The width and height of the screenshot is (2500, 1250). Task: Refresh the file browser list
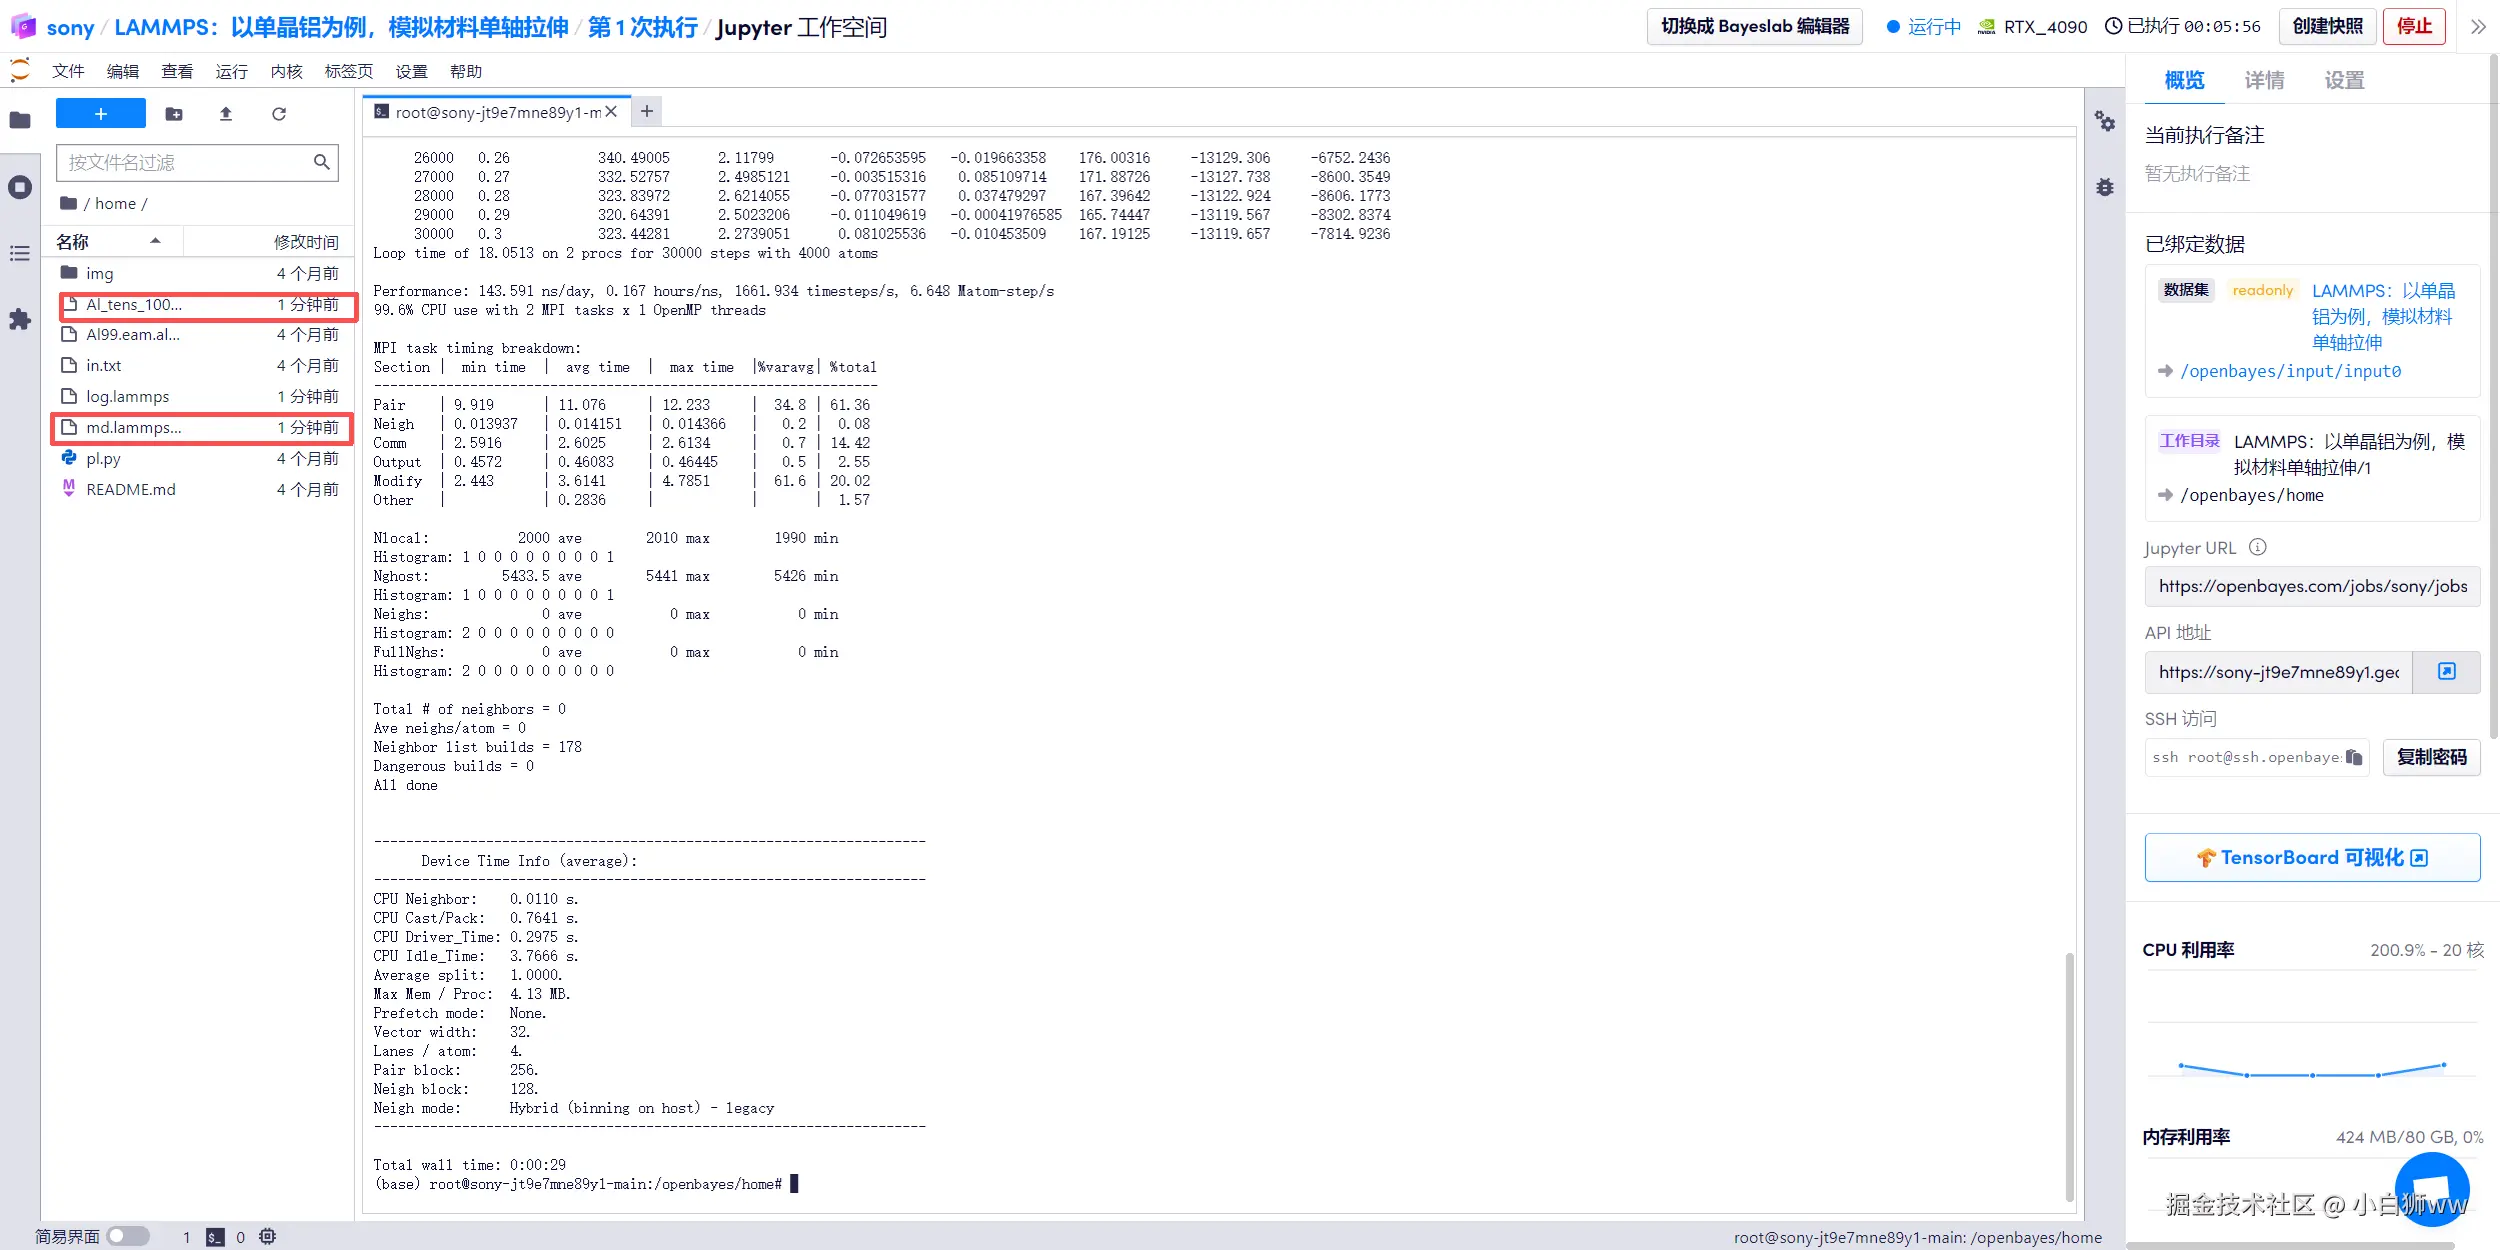coord(279,114)
